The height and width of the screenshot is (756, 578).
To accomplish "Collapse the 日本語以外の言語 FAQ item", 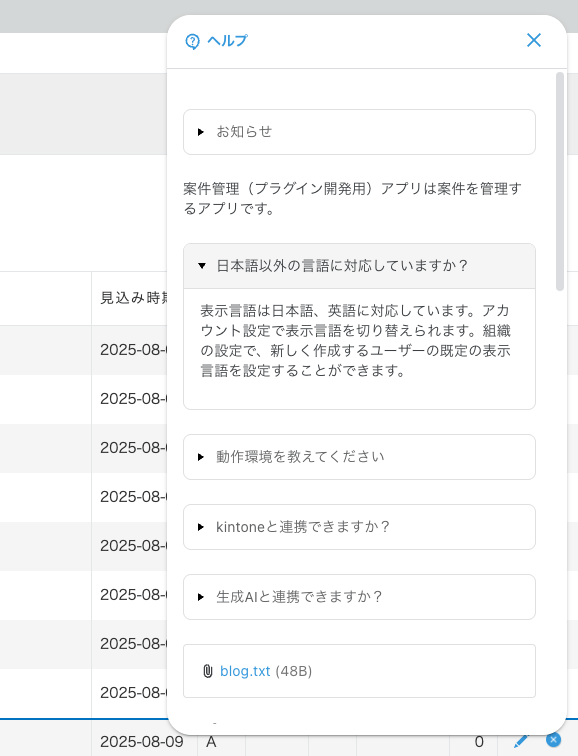I will pos(359,266).
